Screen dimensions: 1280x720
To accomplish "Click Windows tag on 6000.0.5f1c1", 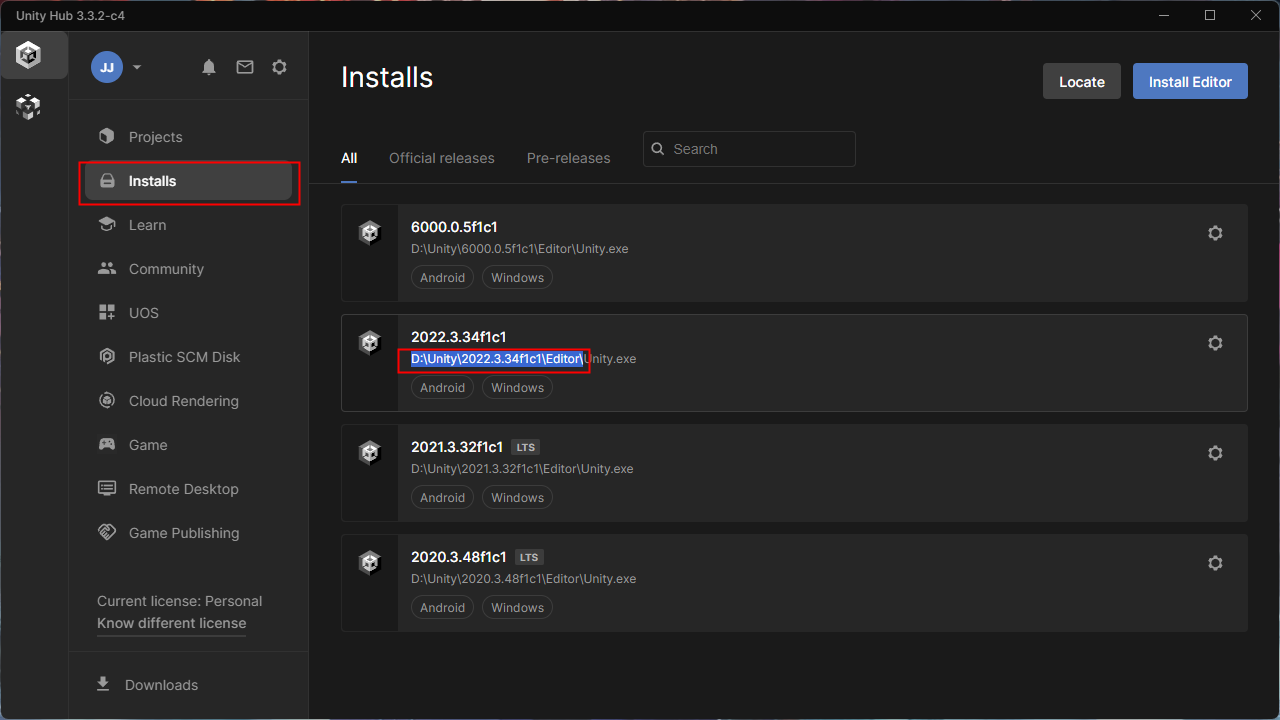I will click(518, 277).
